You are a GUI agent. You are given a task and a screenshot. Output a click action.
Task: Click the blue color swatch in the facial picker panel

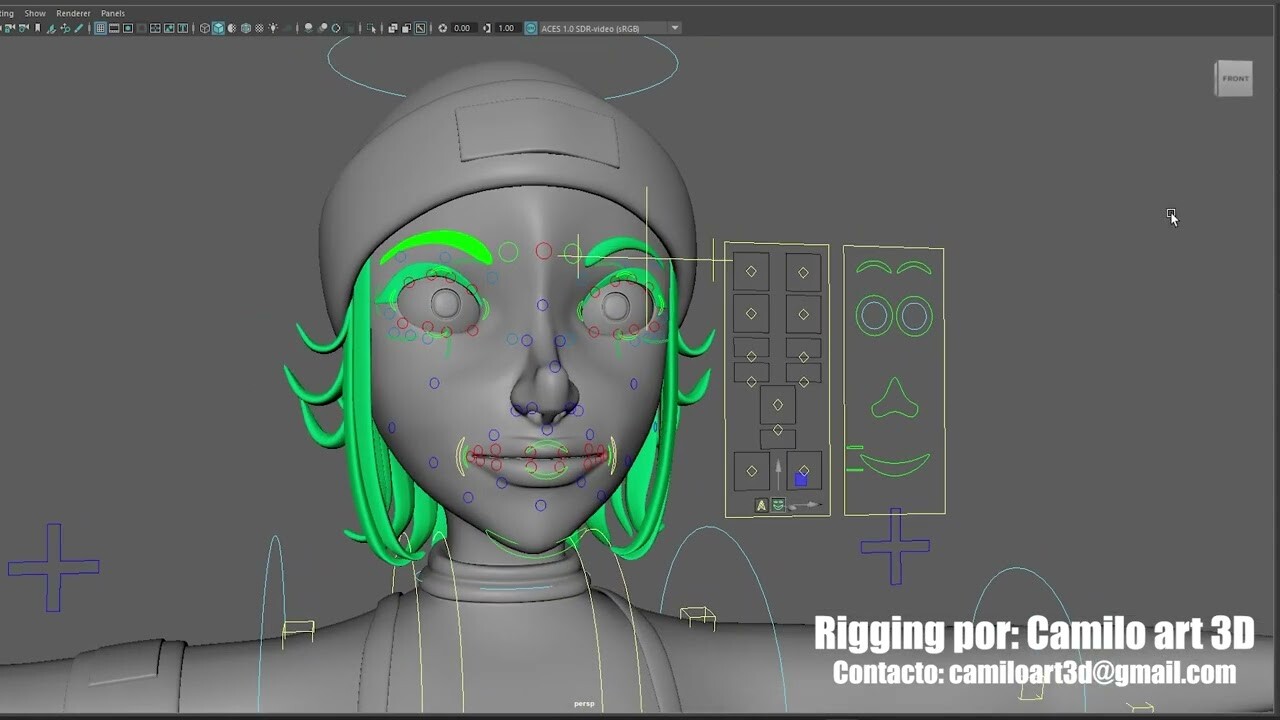tap(801, 479)
